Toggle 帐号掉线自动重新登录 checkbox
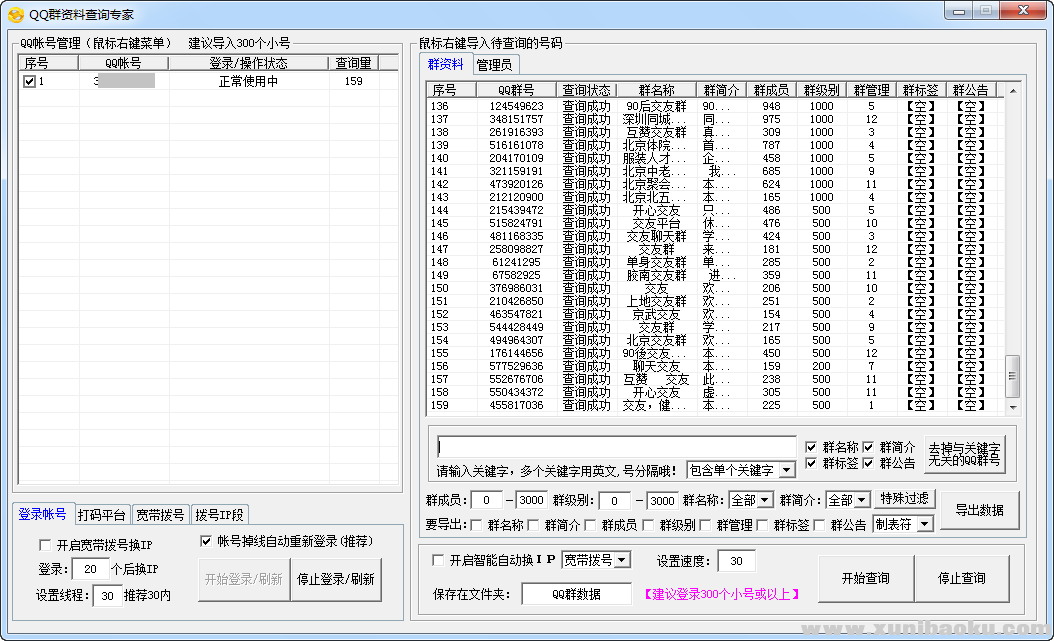Viewport: 1054px width, 641px height. click(x=206, y=541)
